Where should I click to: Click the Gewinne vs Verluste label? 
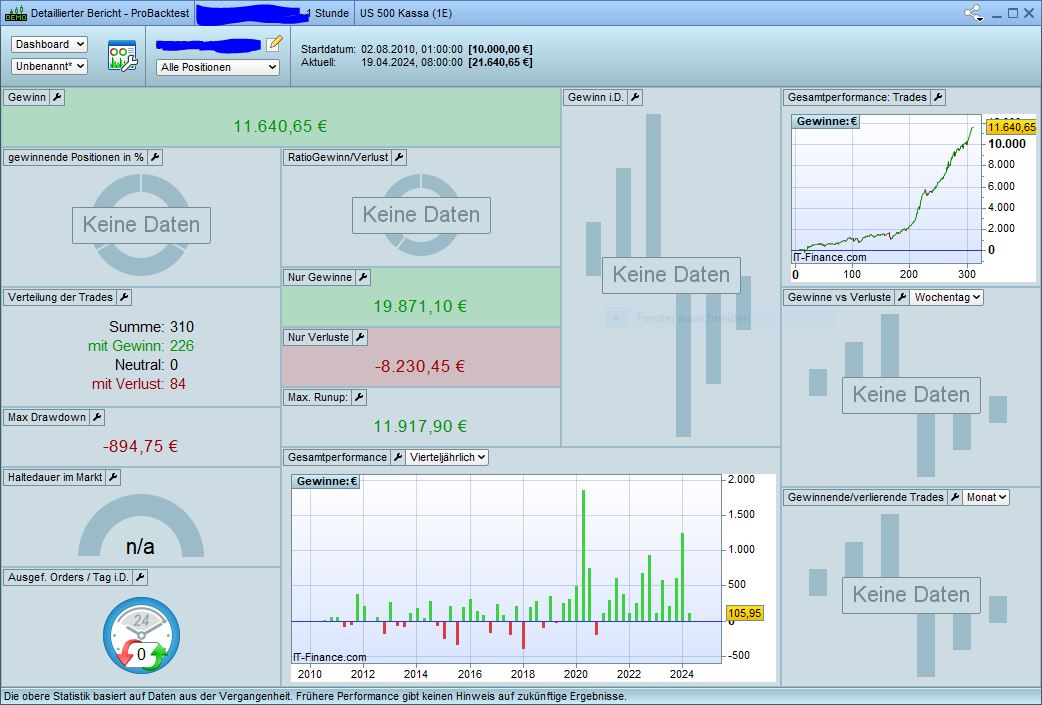point(839,298)
